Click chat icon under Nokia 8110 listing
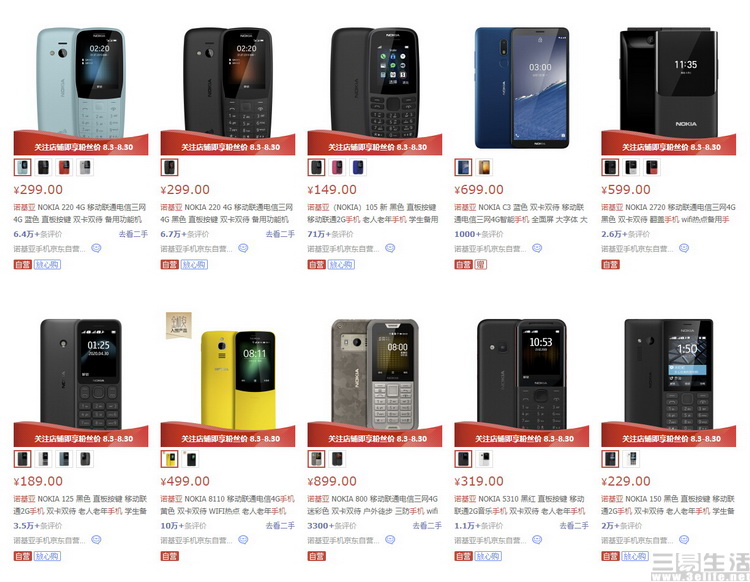This screenshot has width=750, height=582. click(243, 540)
